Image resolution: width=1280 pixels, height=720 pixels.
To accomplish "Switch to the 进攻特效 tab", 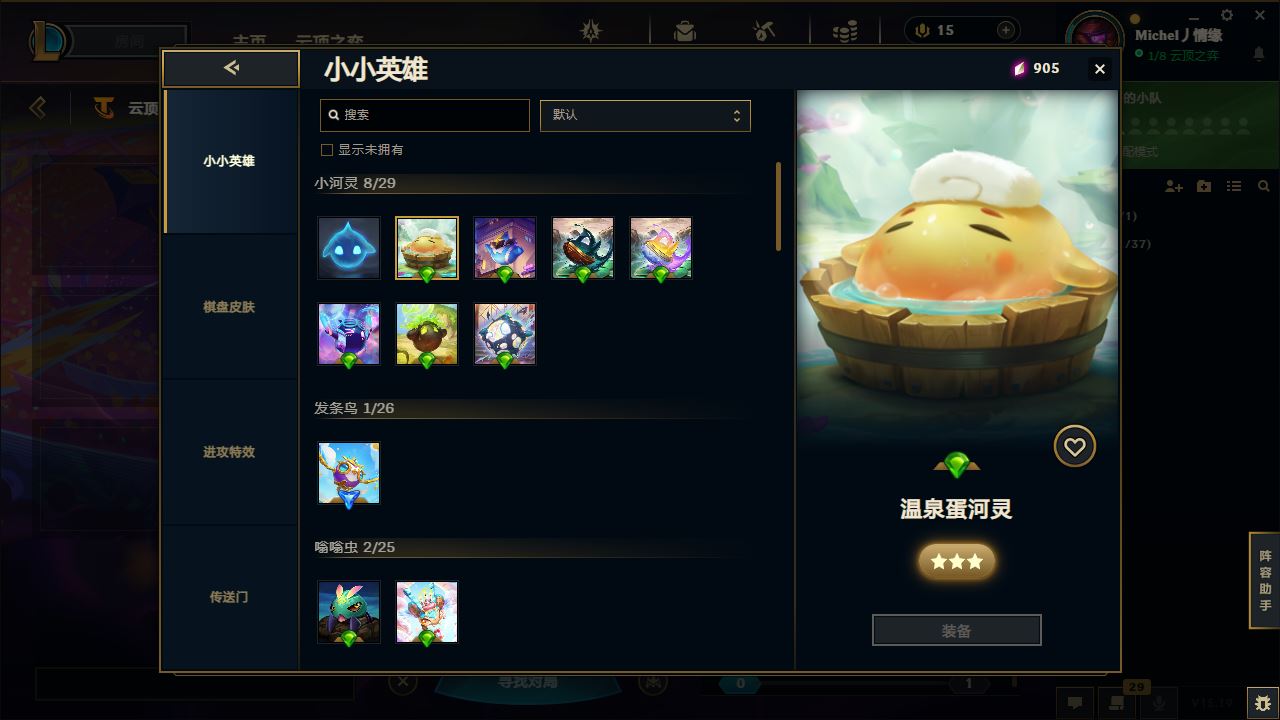I will pyautogui.click(x=229, y=452).
